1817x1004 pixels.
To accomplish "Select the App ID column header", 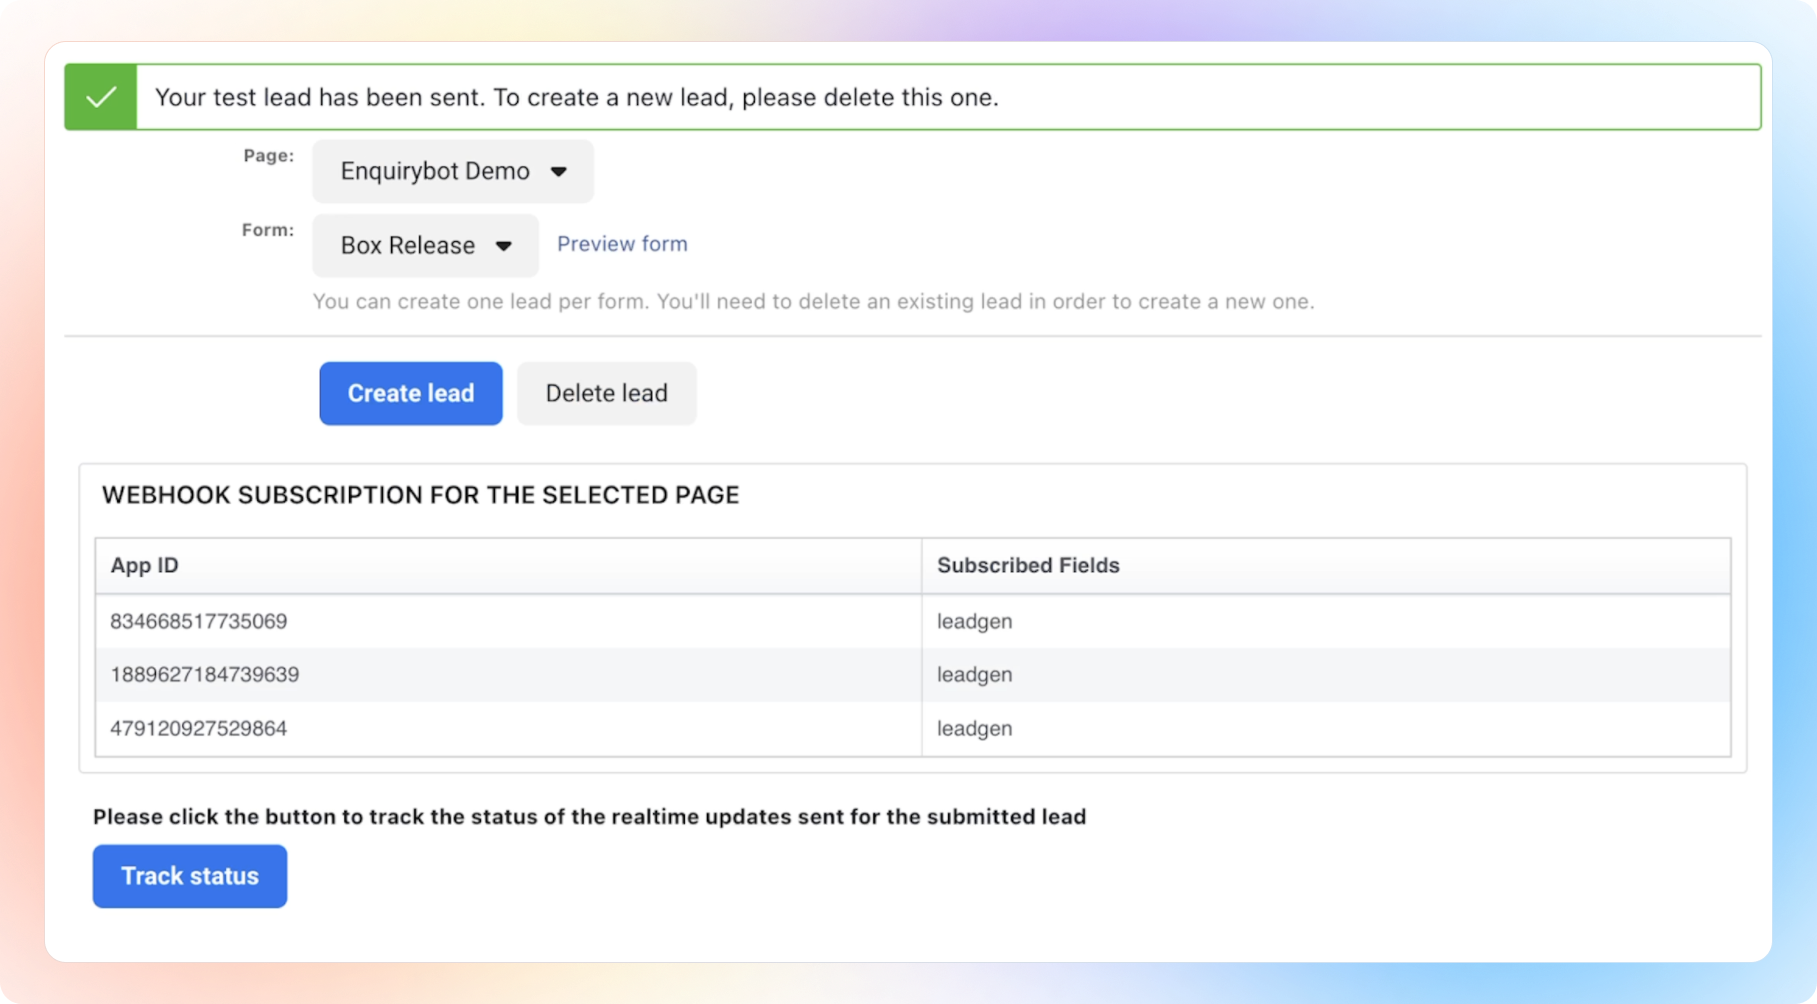I will point(145,565).
